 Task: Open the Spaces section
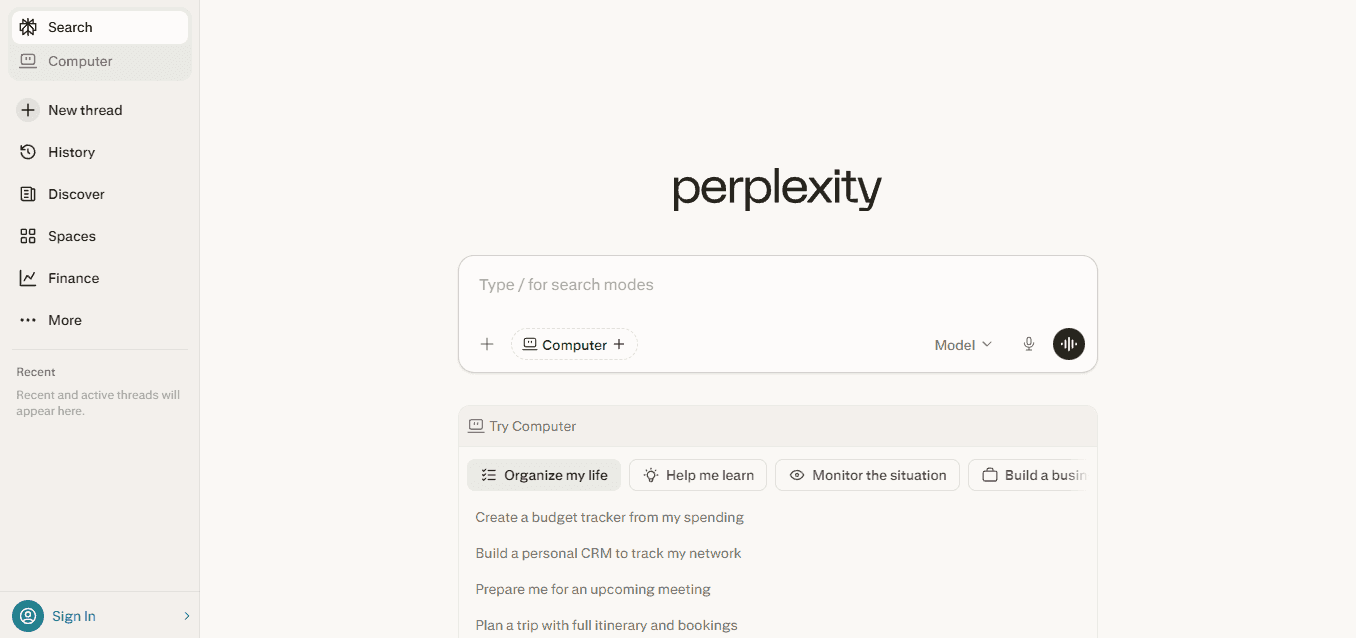[x=72, y=235]
